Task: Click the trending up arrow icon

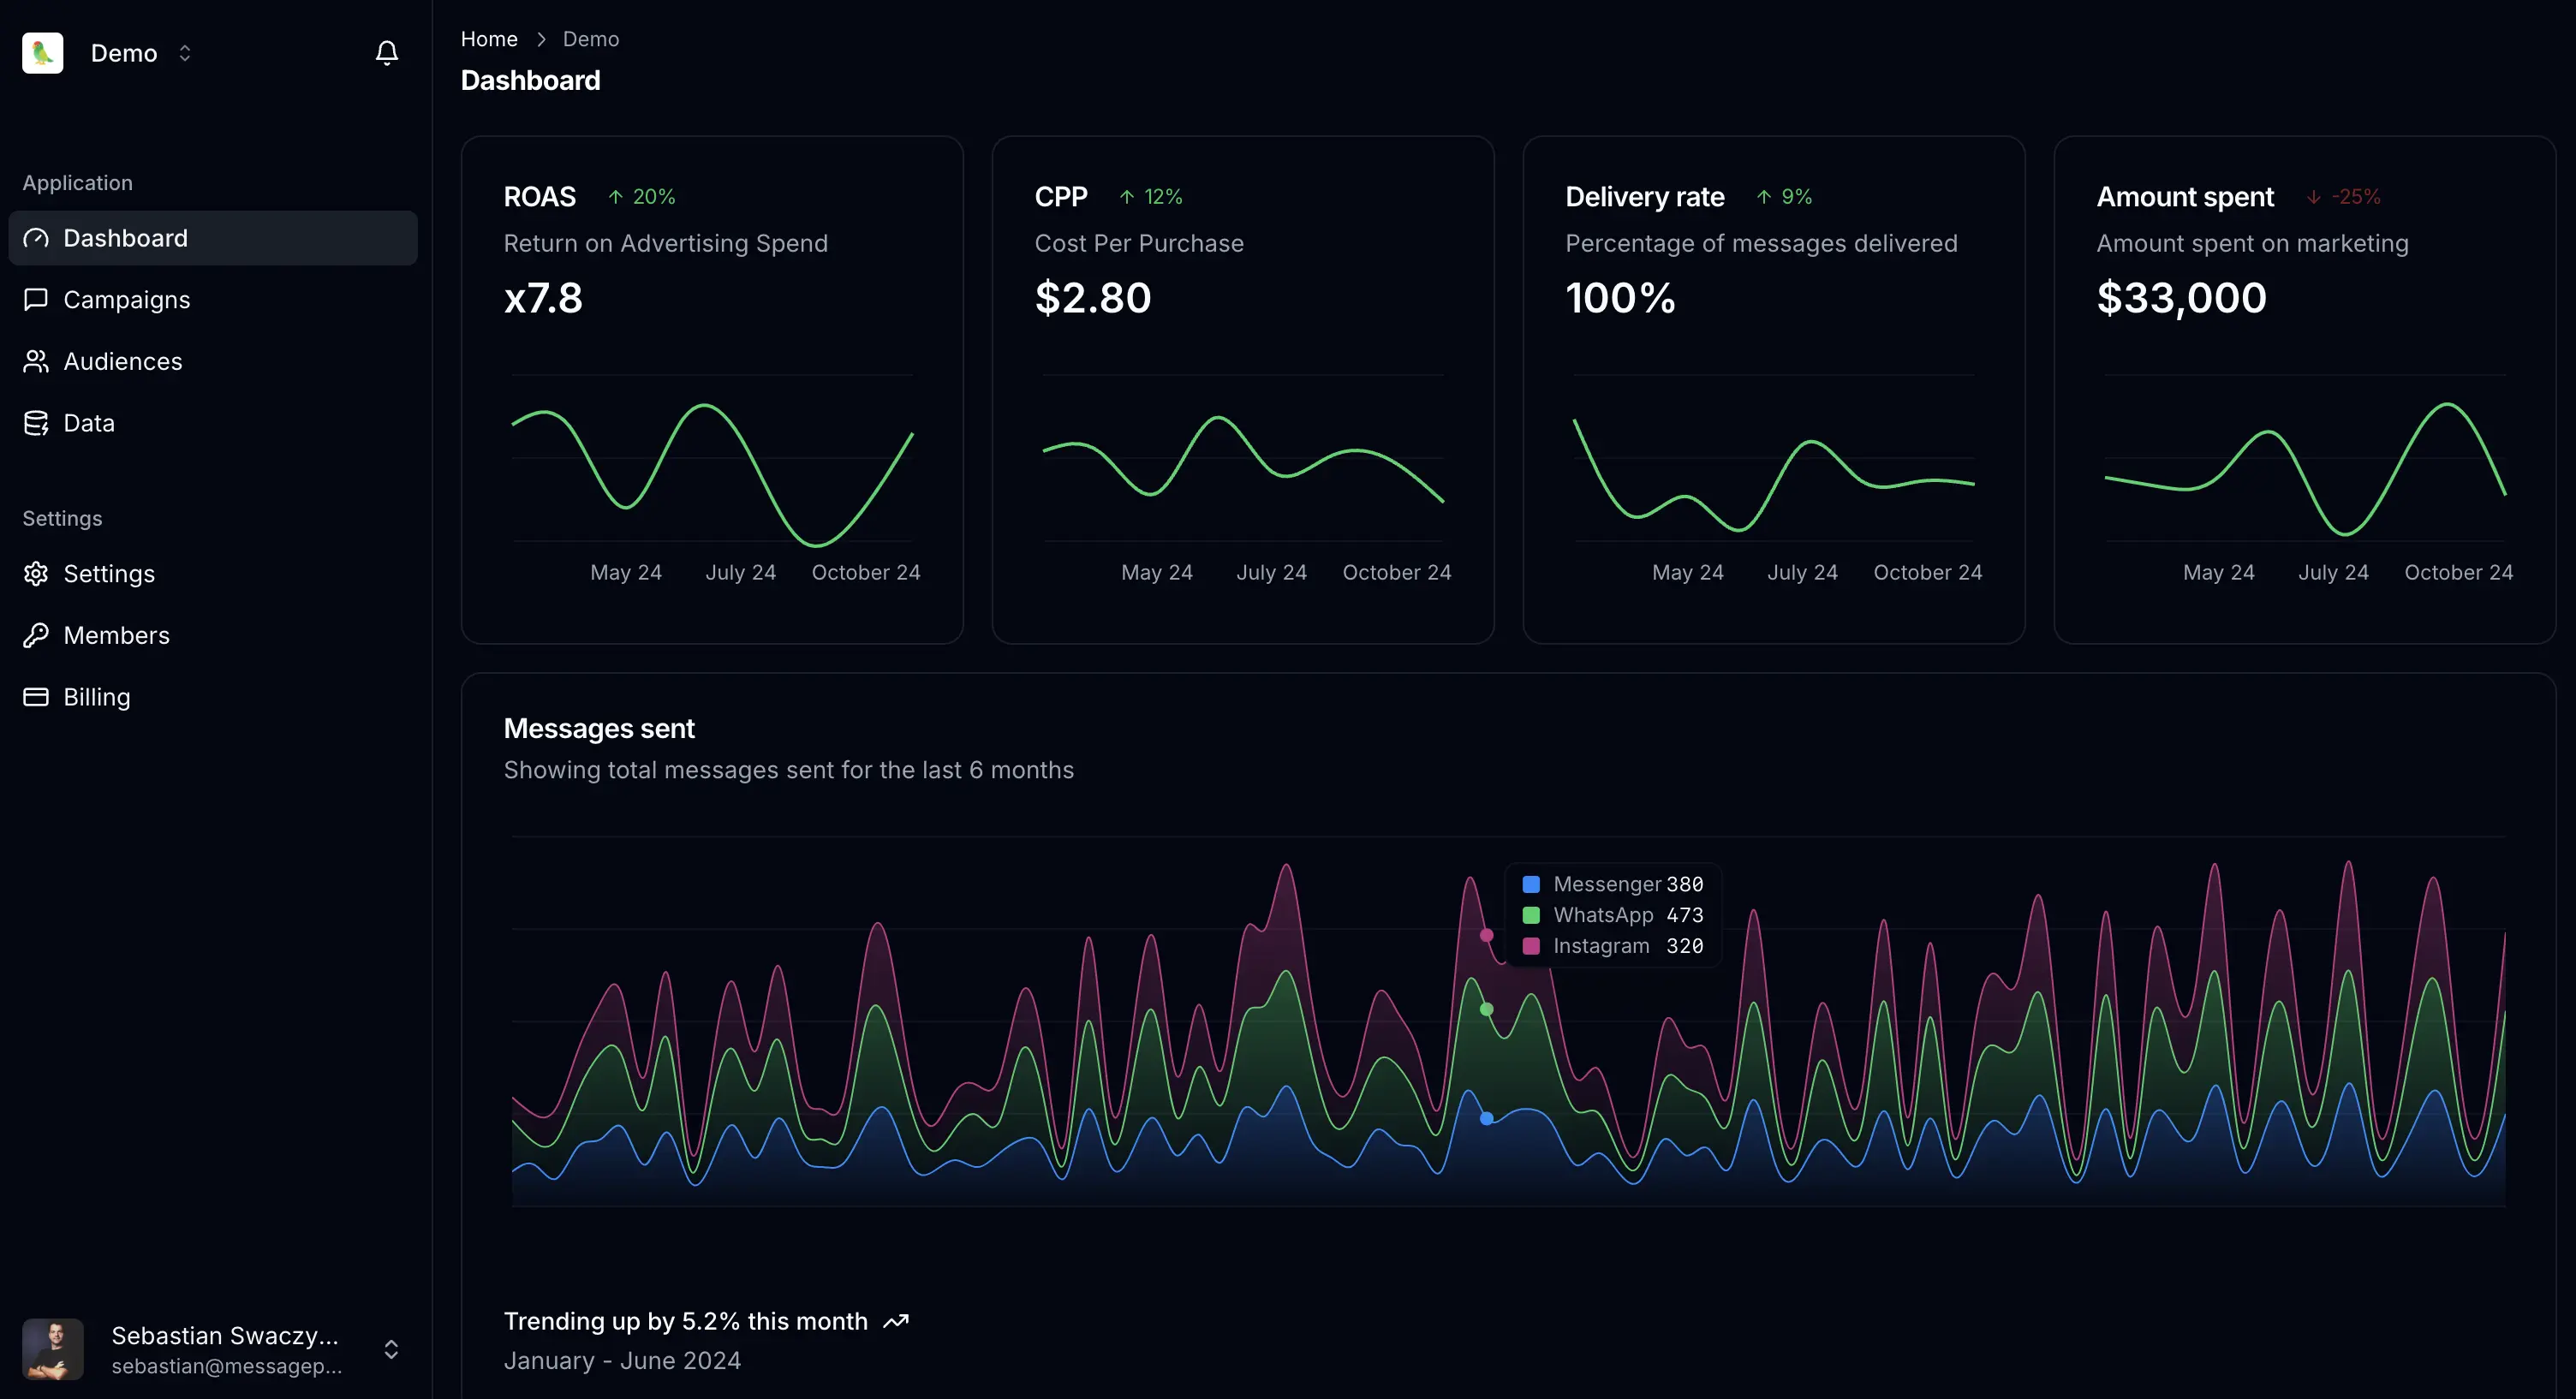Action: [896, 1321]
